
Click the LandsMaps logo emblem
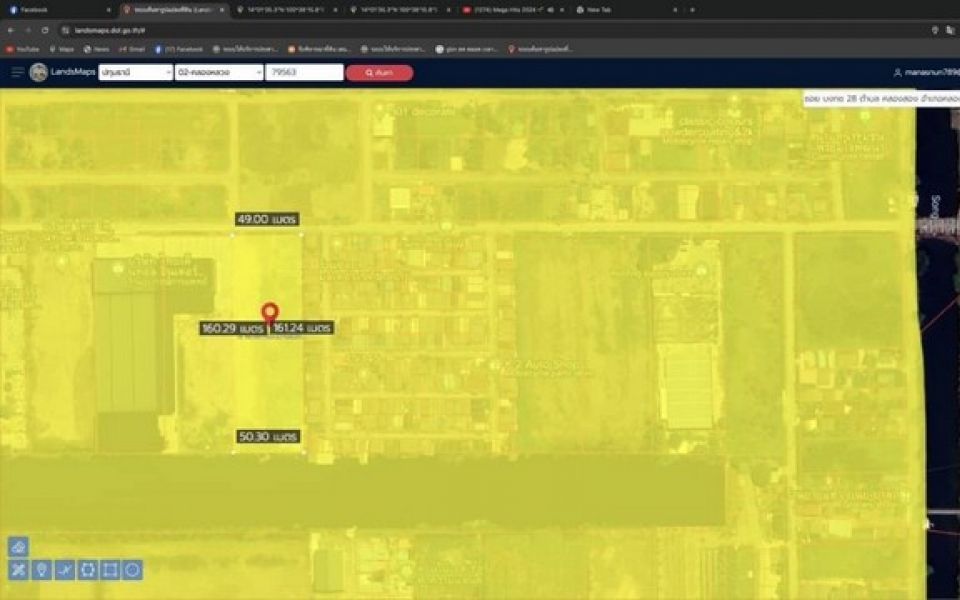[x=38, y=73]
